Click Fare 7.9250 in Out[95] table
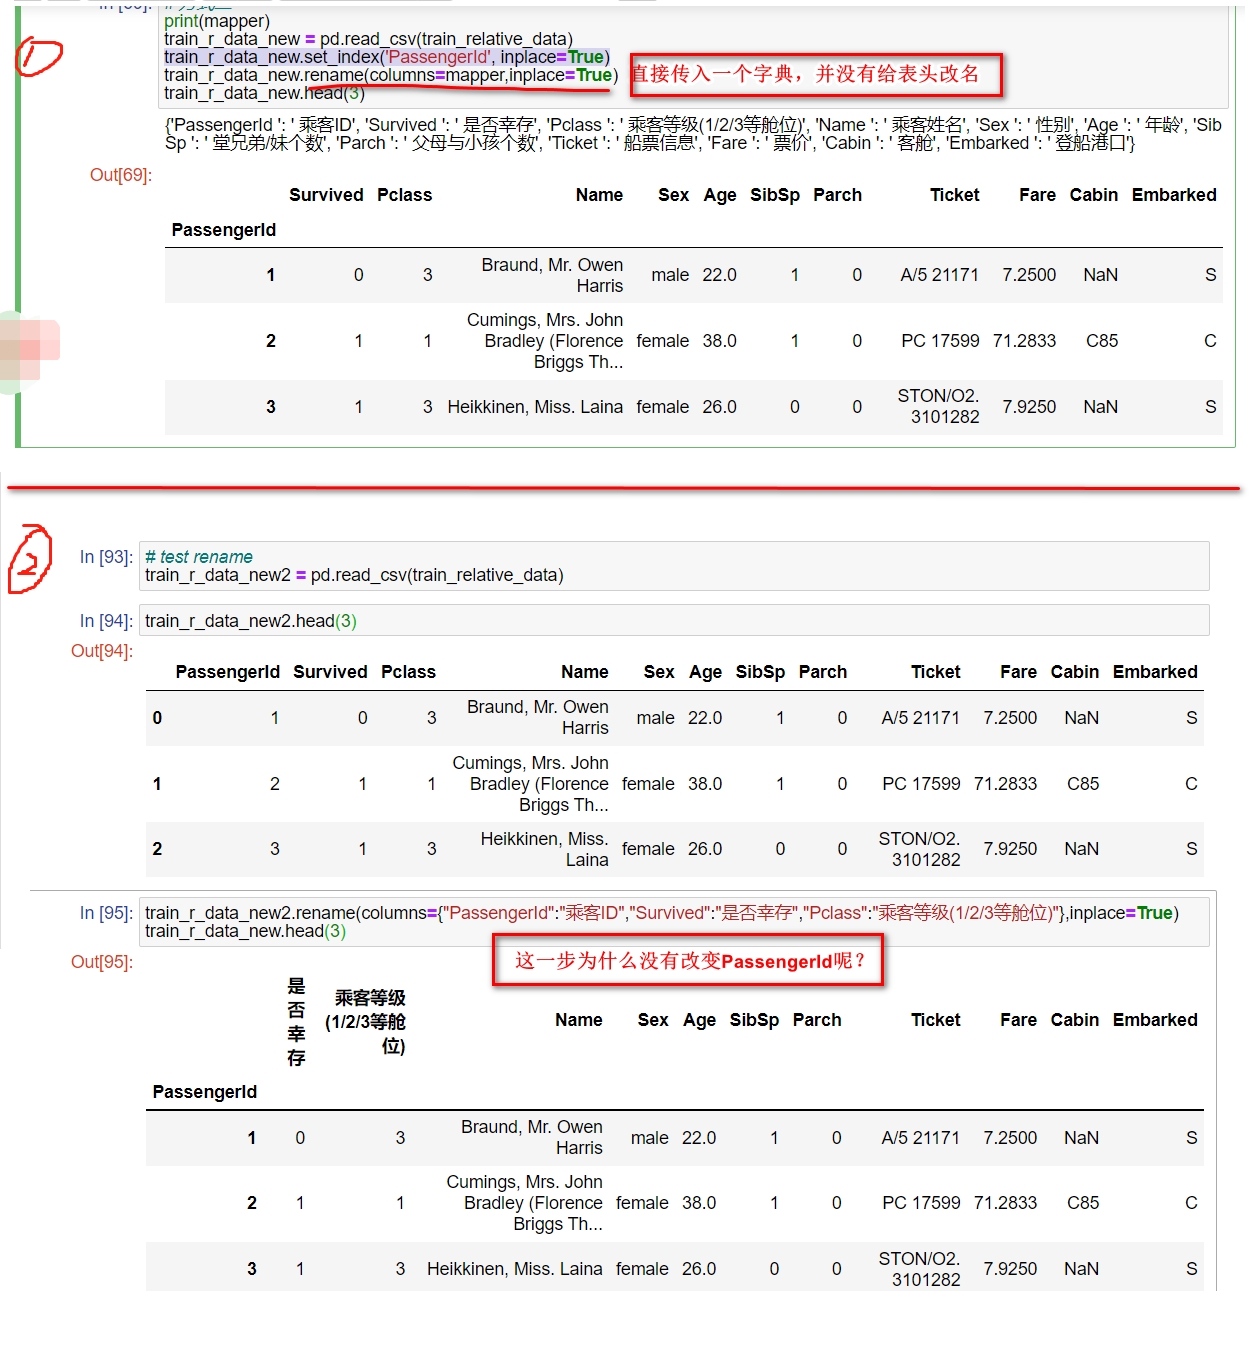Screen dimensions: 1251x1359 (x=1010, y=1269)
